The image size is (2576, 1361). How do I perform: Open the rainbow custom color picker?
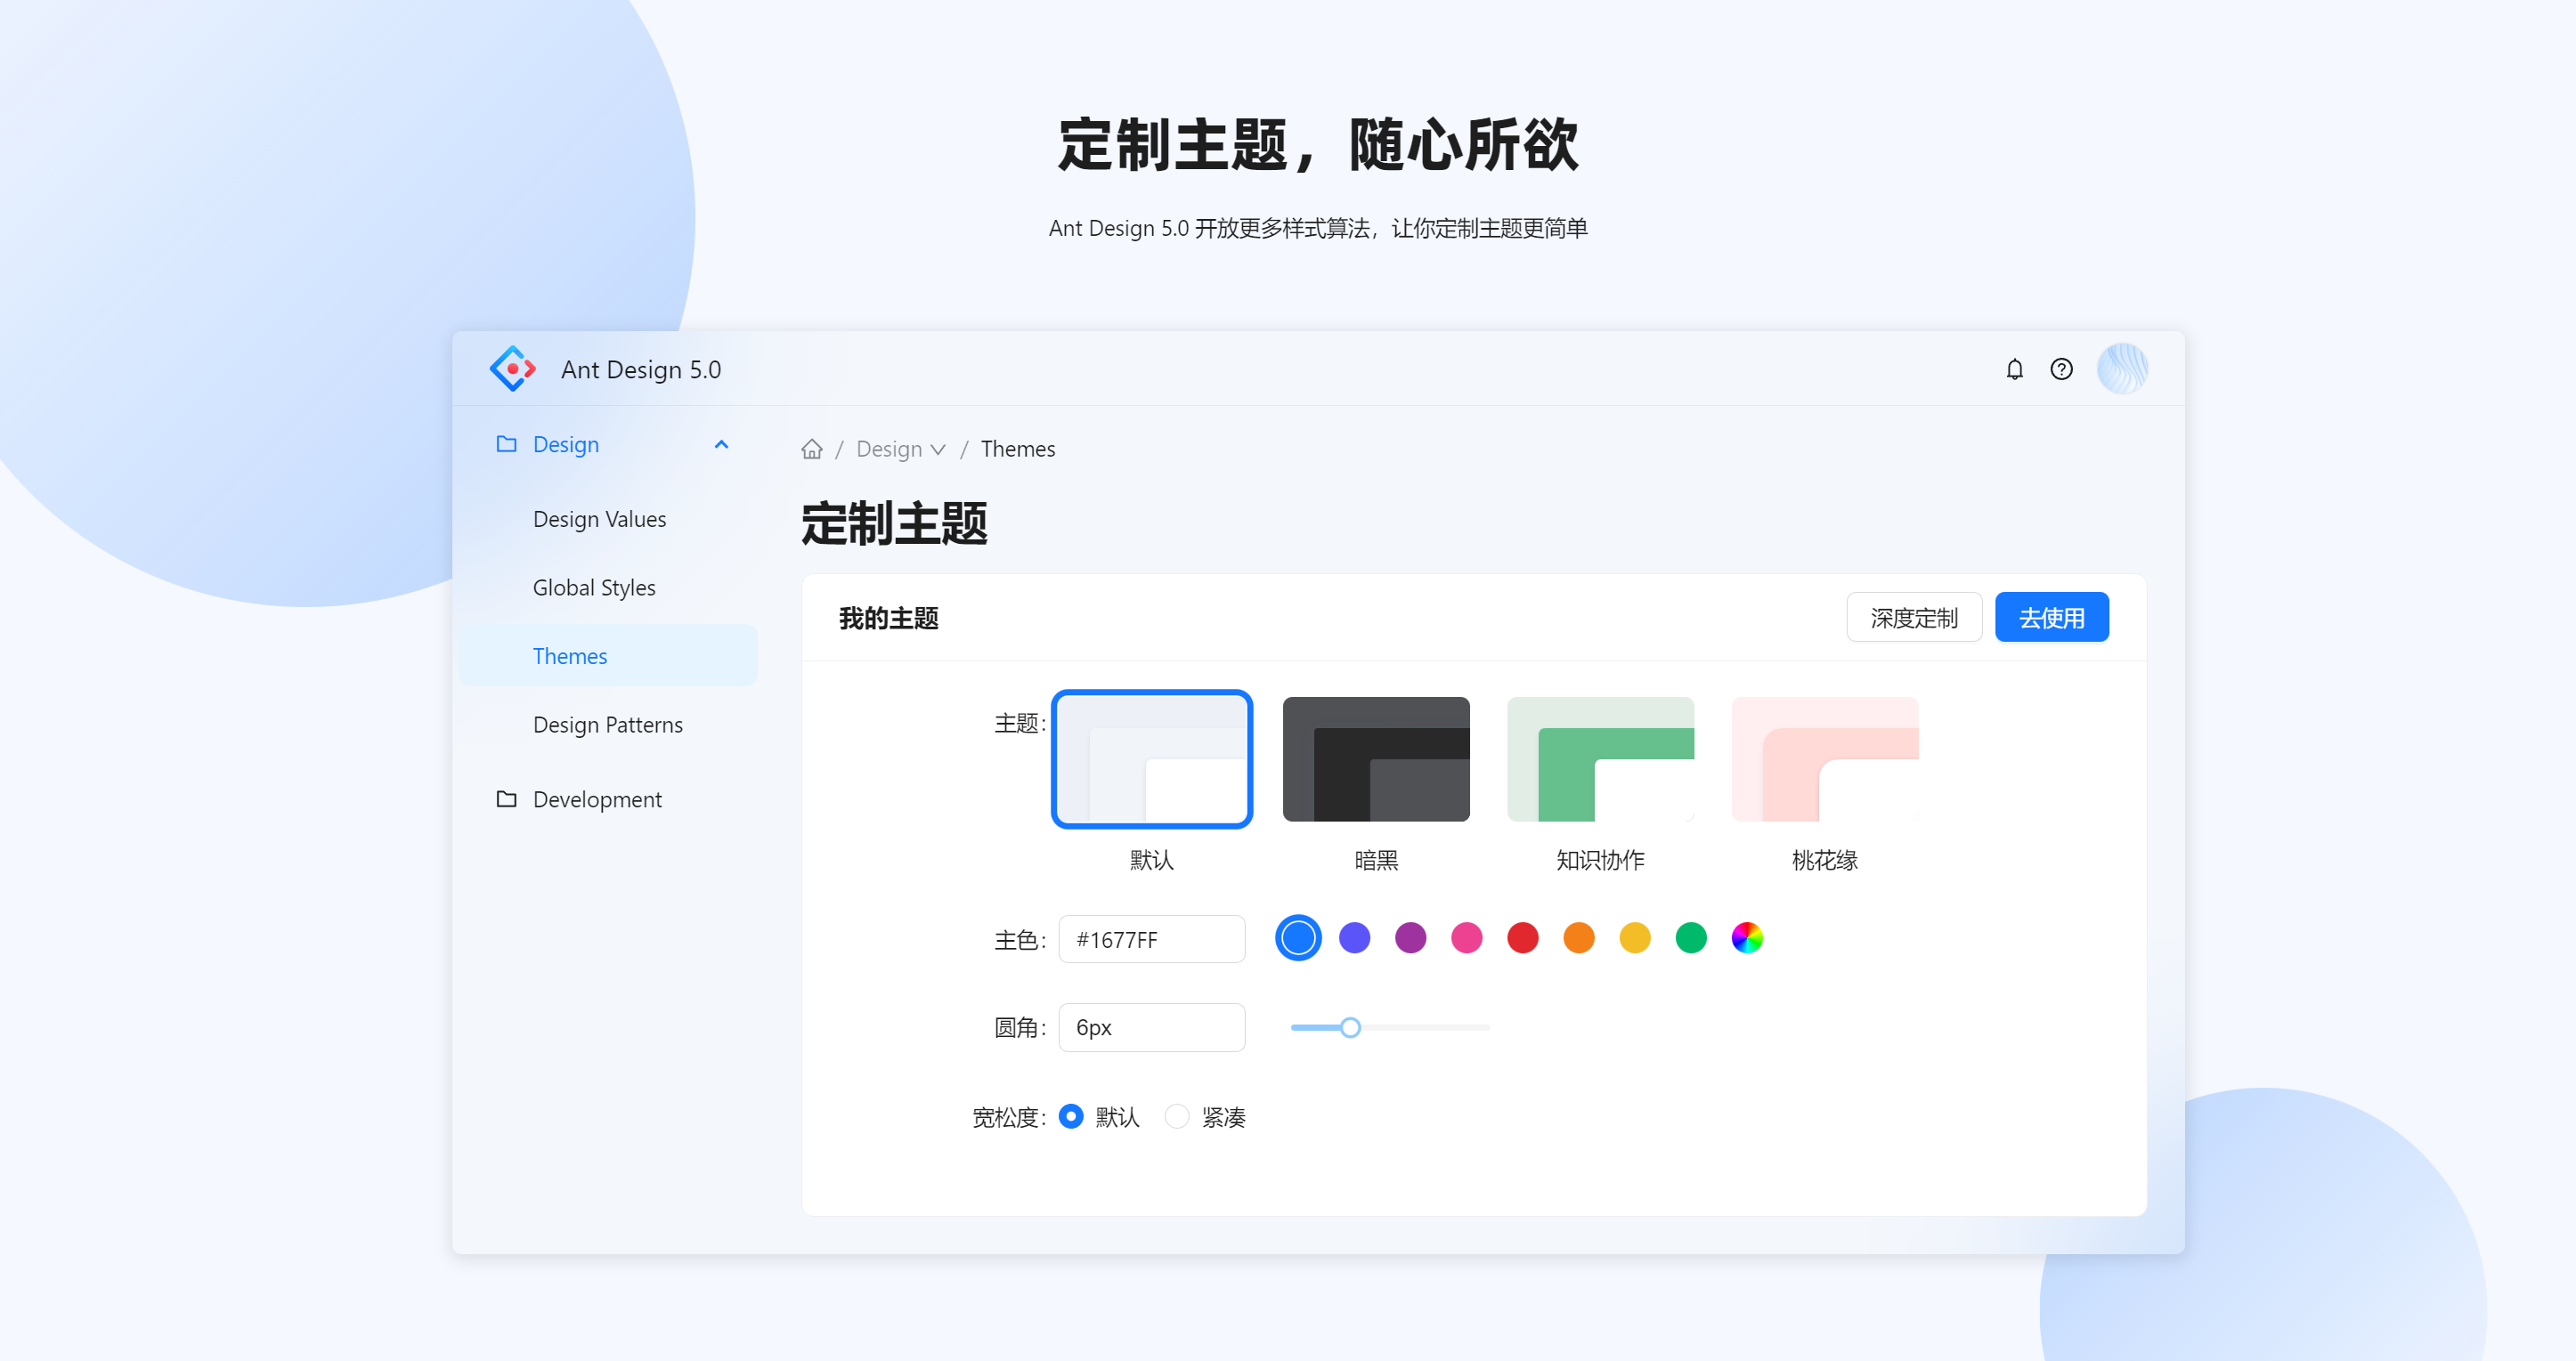point(1746,938)
